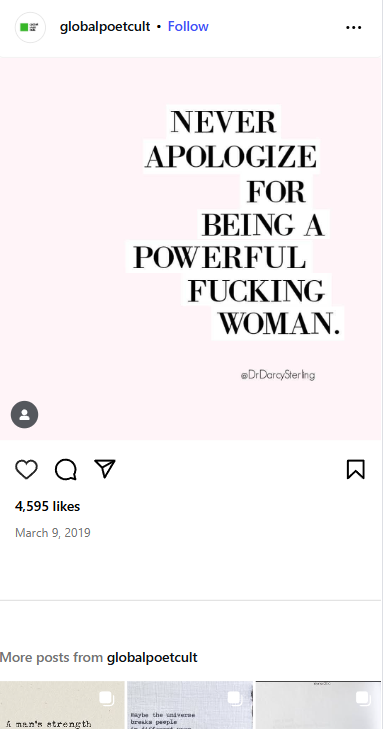The height and width of the screenshot is (729, 383).
Task: Click the carousel icon on first thumbnail
Action: point(106,698)
